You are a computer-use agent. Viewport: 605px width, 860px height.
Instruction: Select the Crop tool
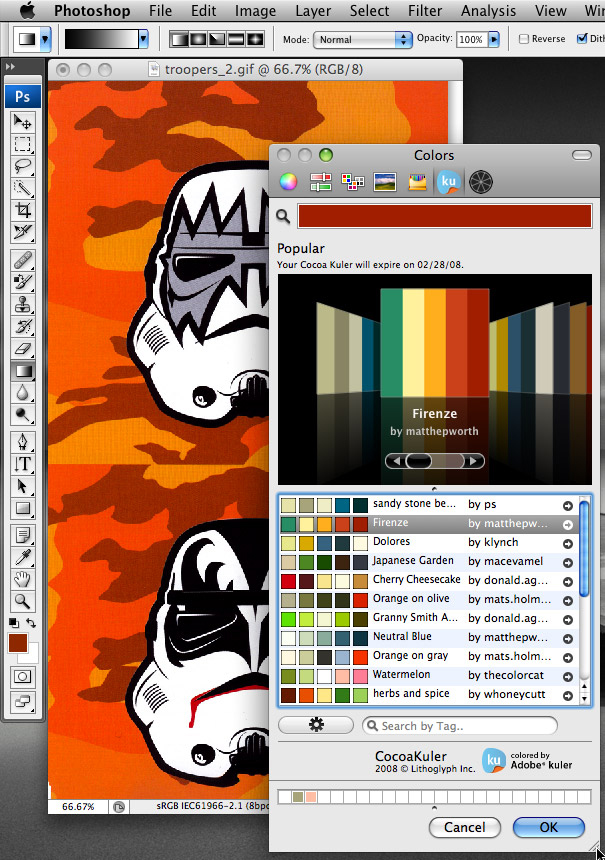[22, 210]
